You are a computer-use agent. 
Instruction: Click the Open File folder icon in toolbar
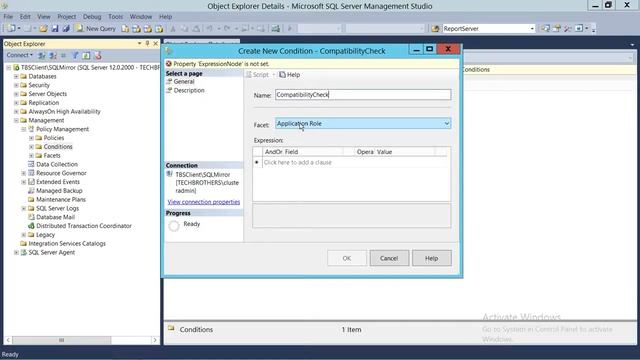[43, 29]
